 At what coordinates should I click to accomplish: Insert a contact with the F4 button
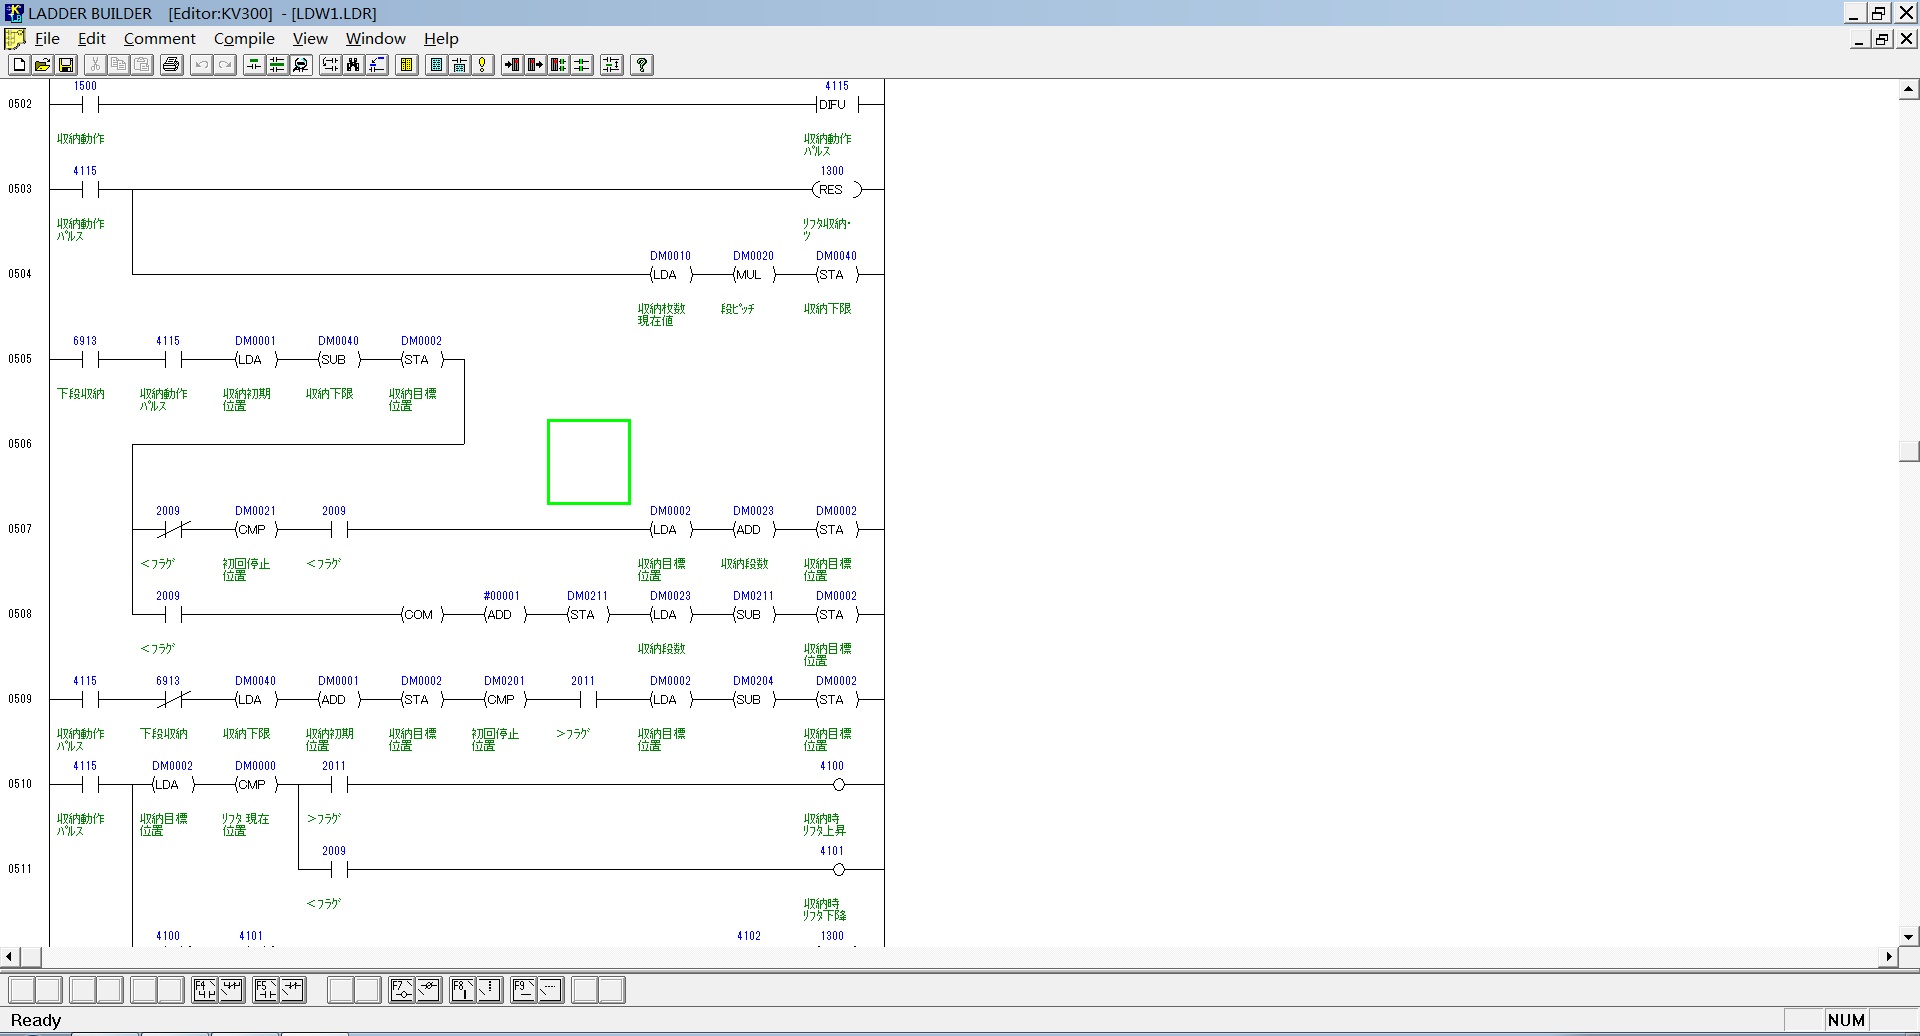point(205,990)
